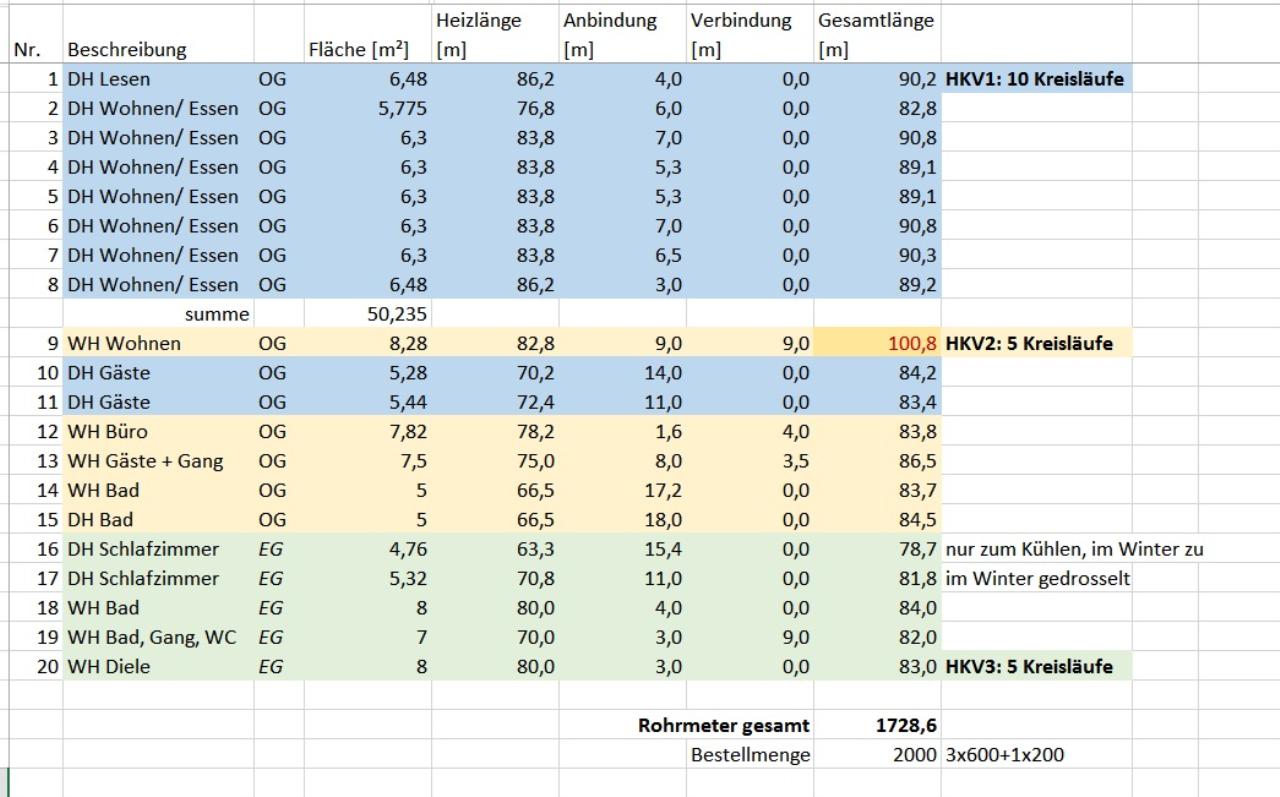Select the 'DH Lesen' description cell
The height and width of the screenshot is (797, 1280).
coord(158,79)
